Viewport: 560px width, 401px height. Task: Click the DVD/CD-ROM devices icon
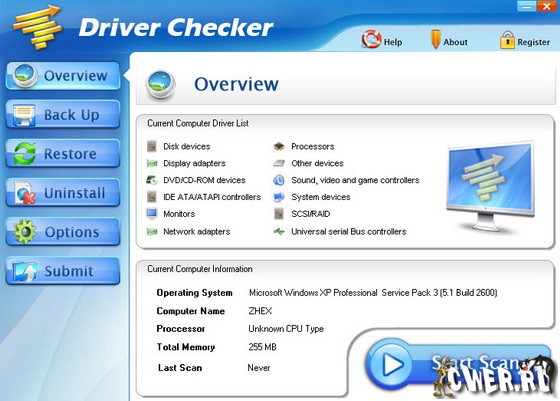pos(152,180)
